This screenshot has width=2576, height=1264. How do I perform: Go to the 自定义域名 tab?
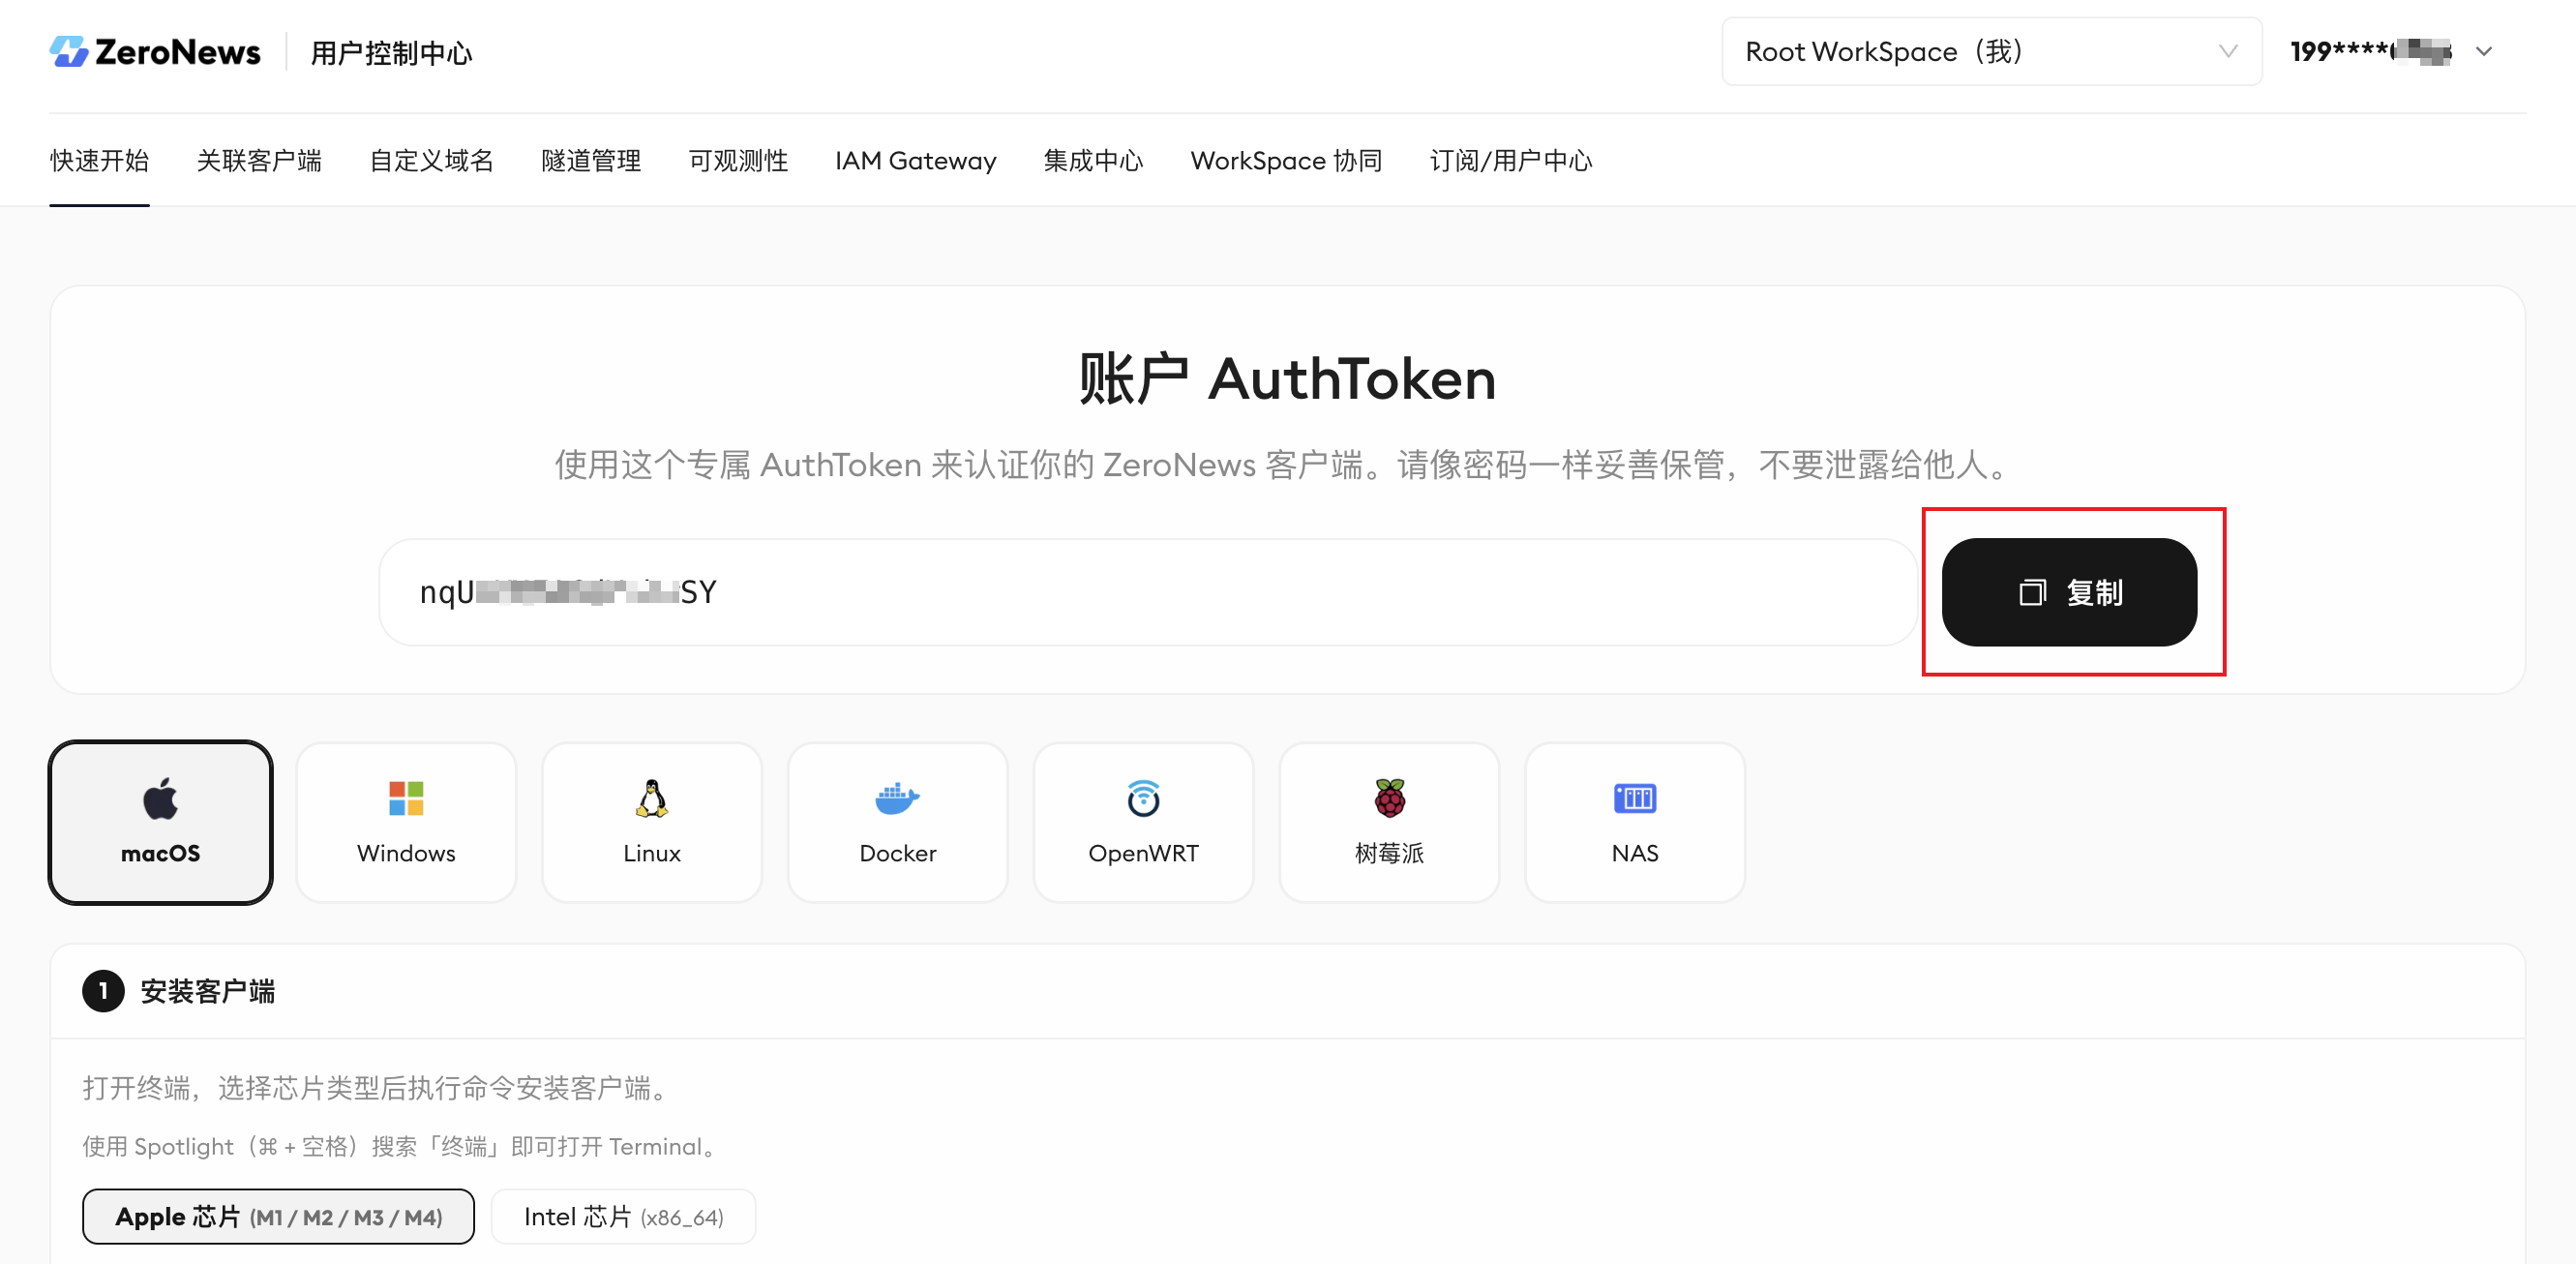pyautogui.click(x=431, y=161)
